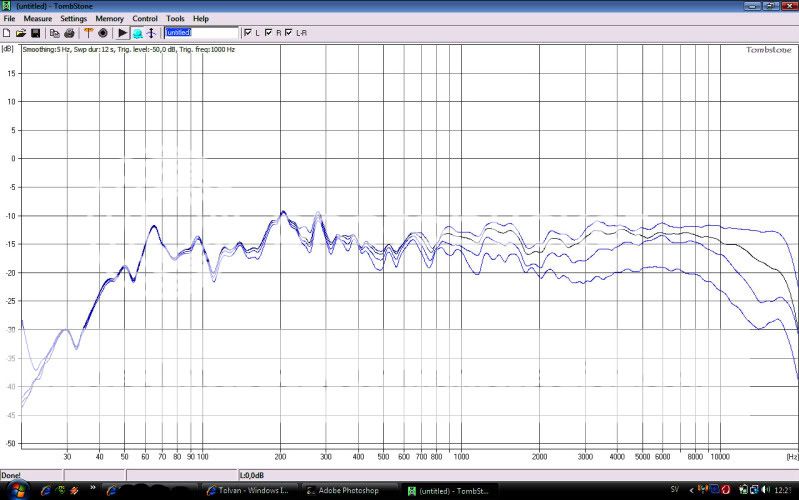Save using the floppy disk icon

point(35,33)
